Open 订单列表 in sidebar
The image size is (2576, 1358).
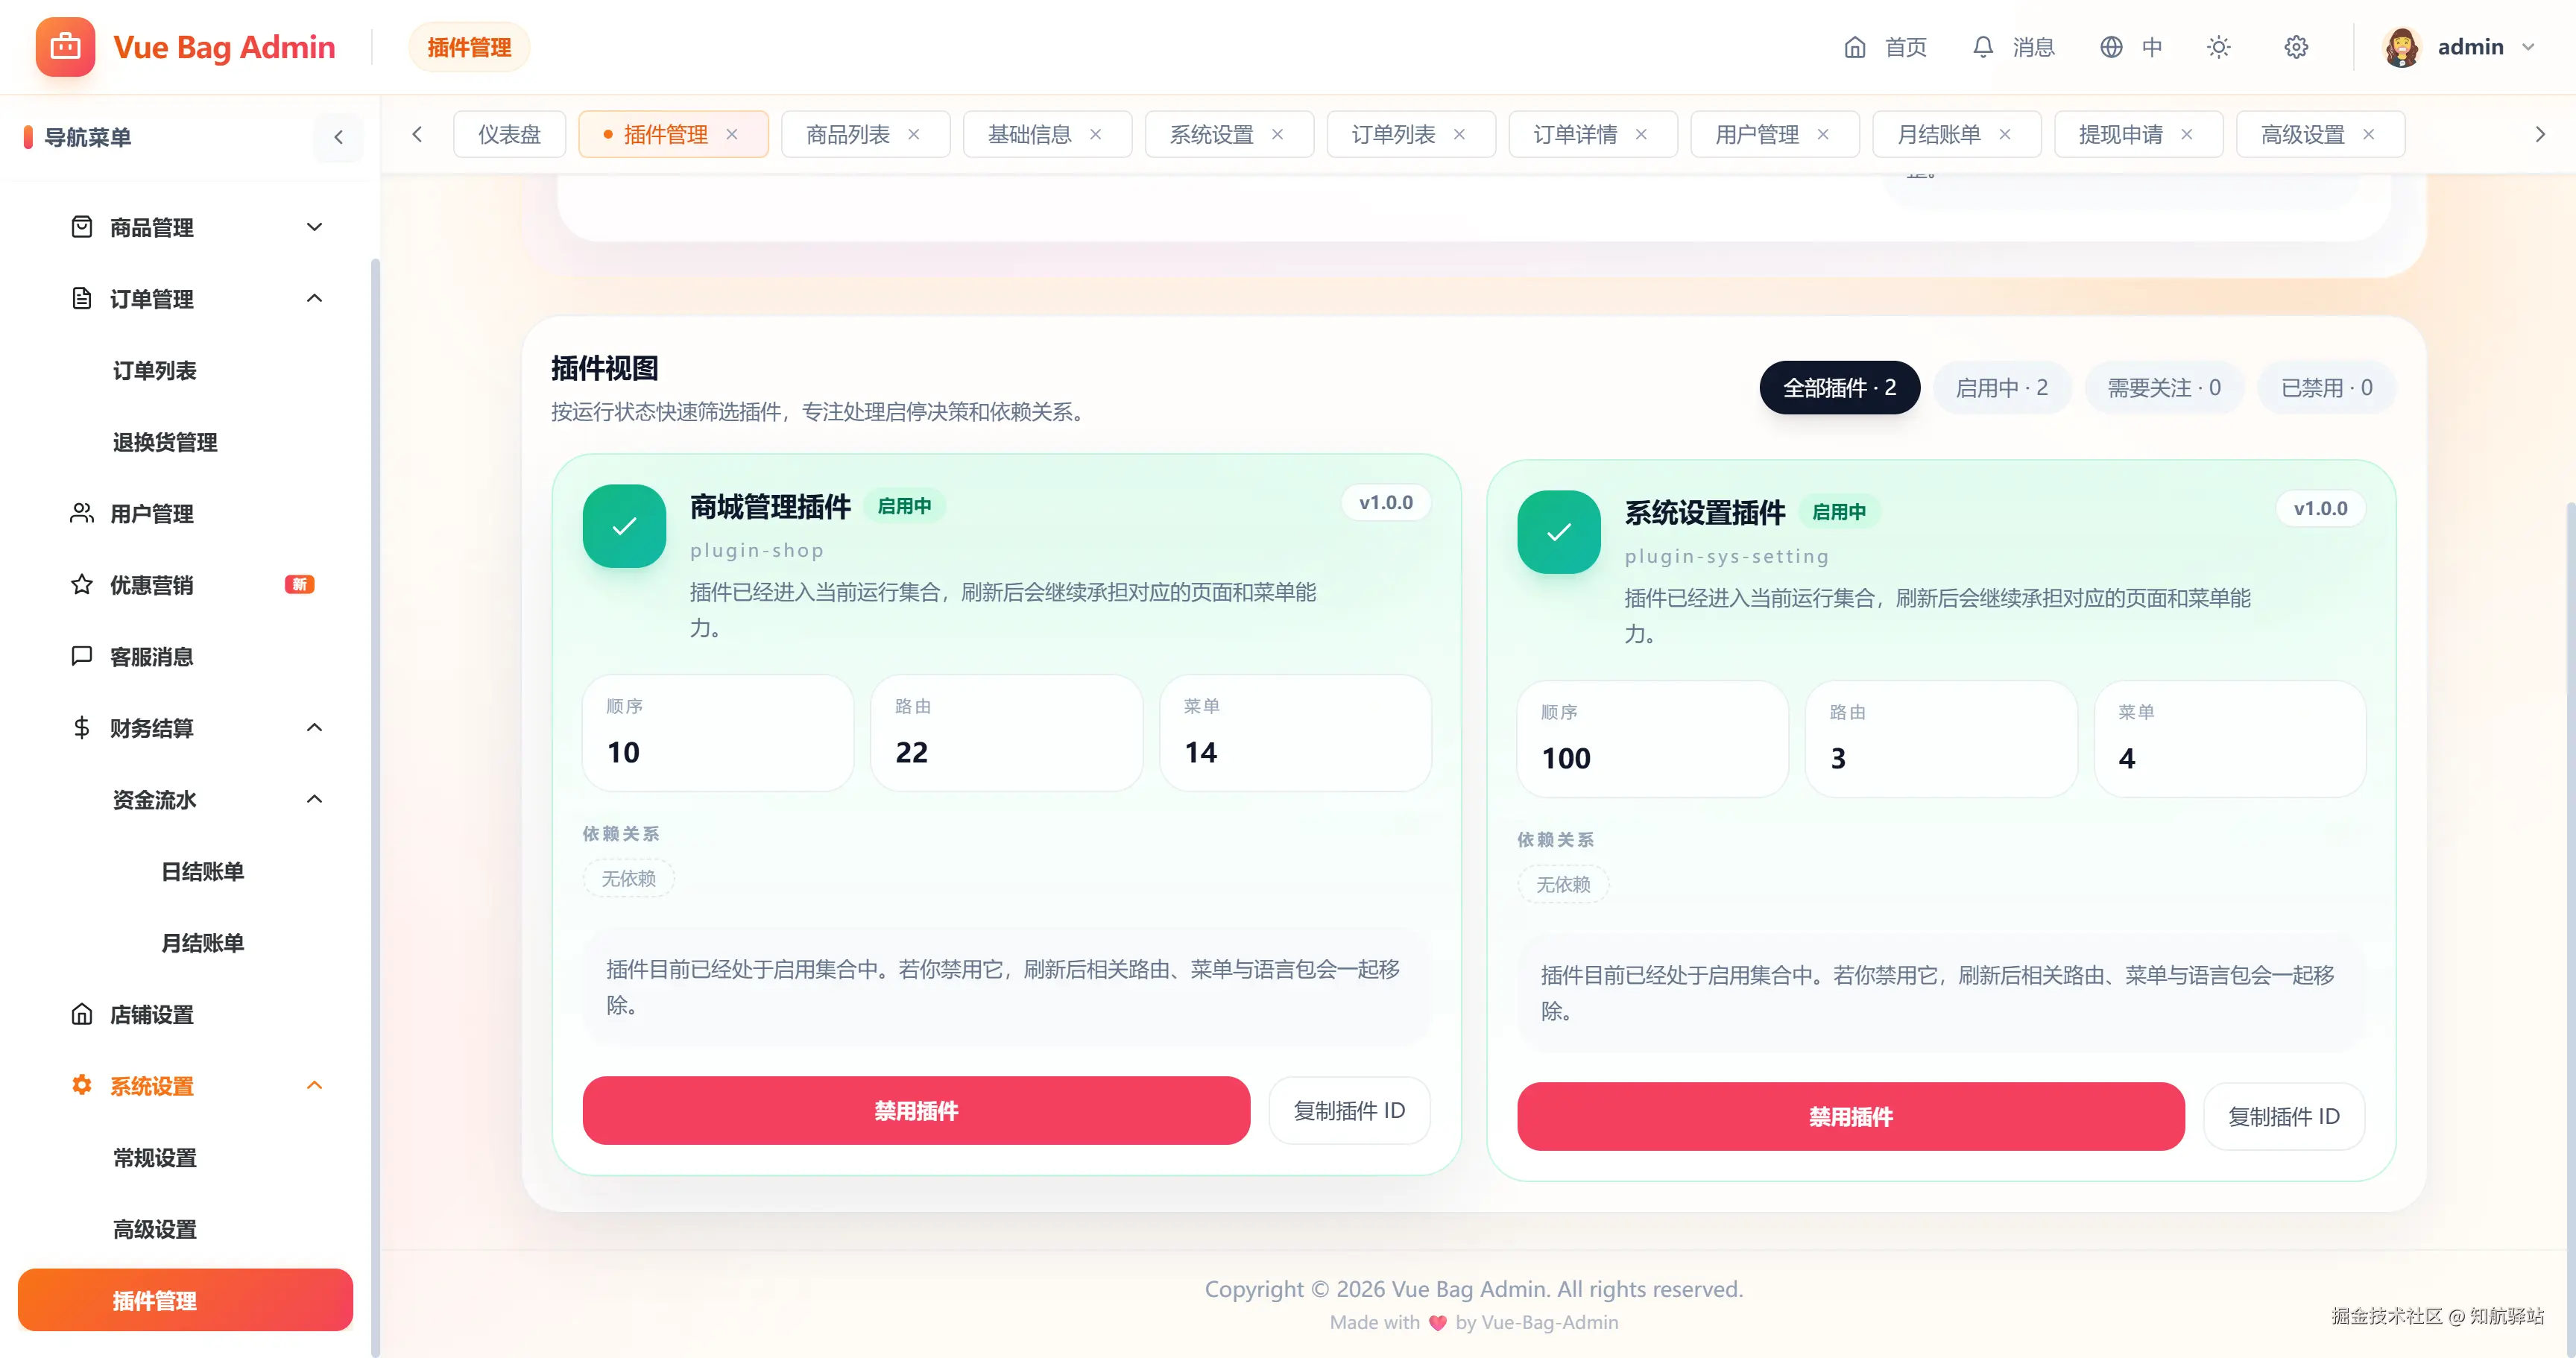[x=155, y=371]
